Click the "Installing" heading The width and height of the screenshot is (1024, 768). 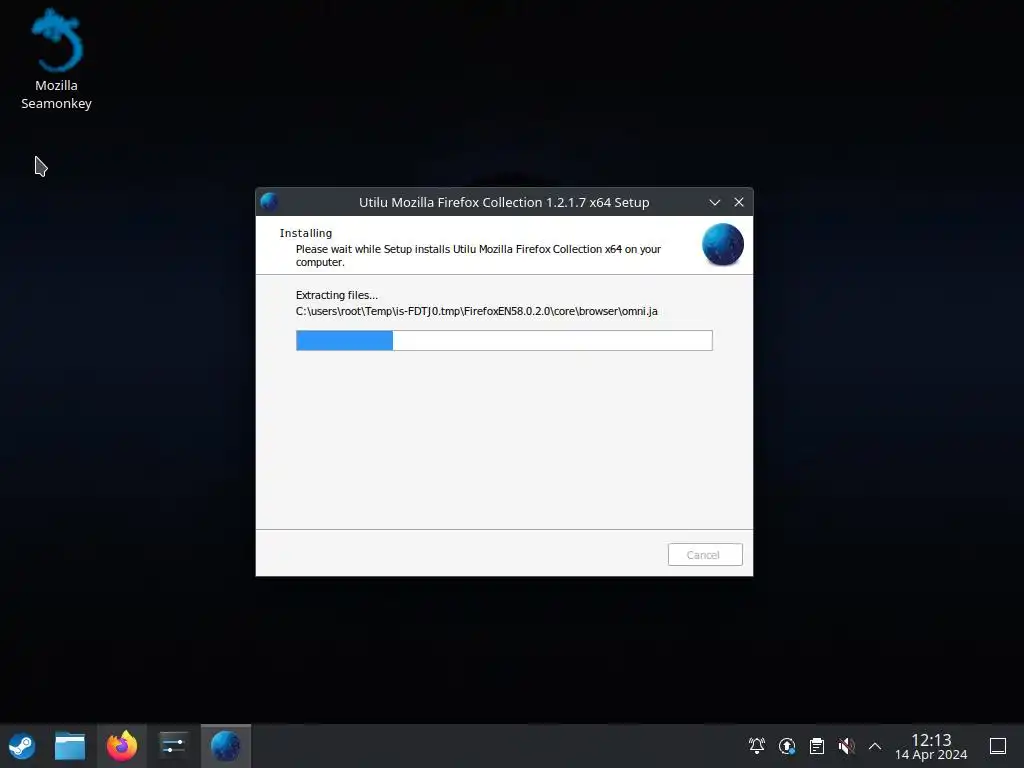(306, 233)
